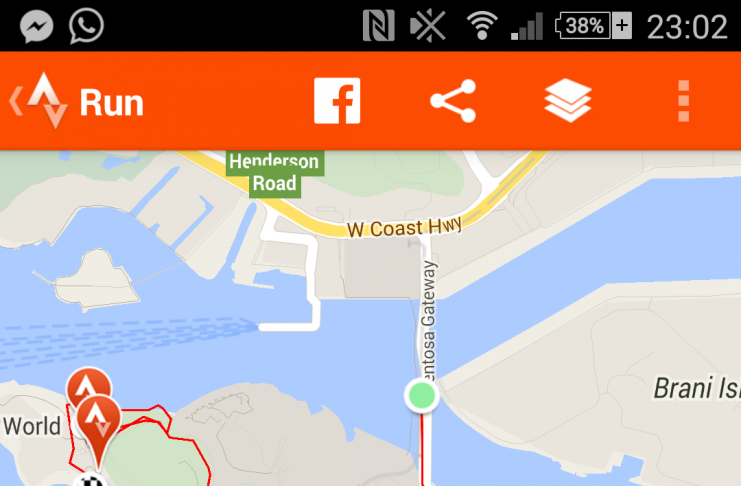Tap the Wi-Fi status icon
The width and height of the screenshot is (741, 486).
click(482, 26)
